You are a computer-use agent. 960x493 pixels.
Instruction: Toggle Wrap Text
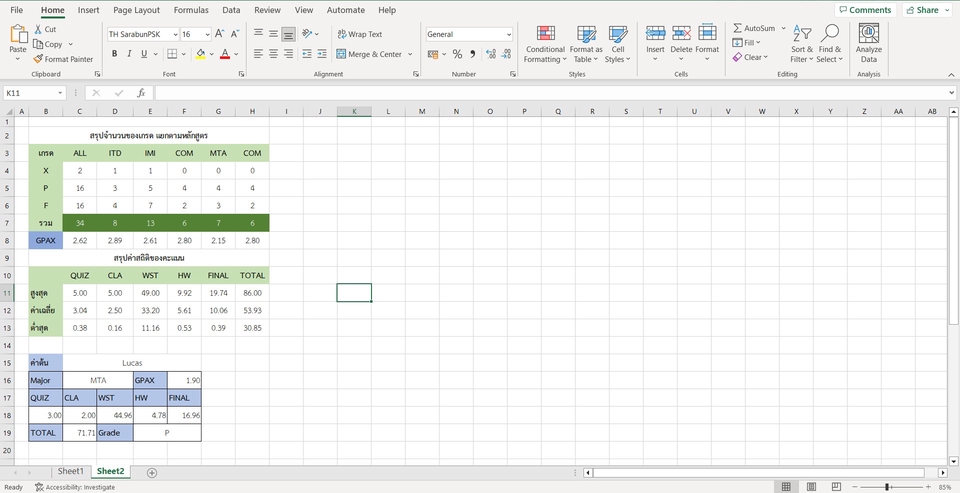[359, 34]
